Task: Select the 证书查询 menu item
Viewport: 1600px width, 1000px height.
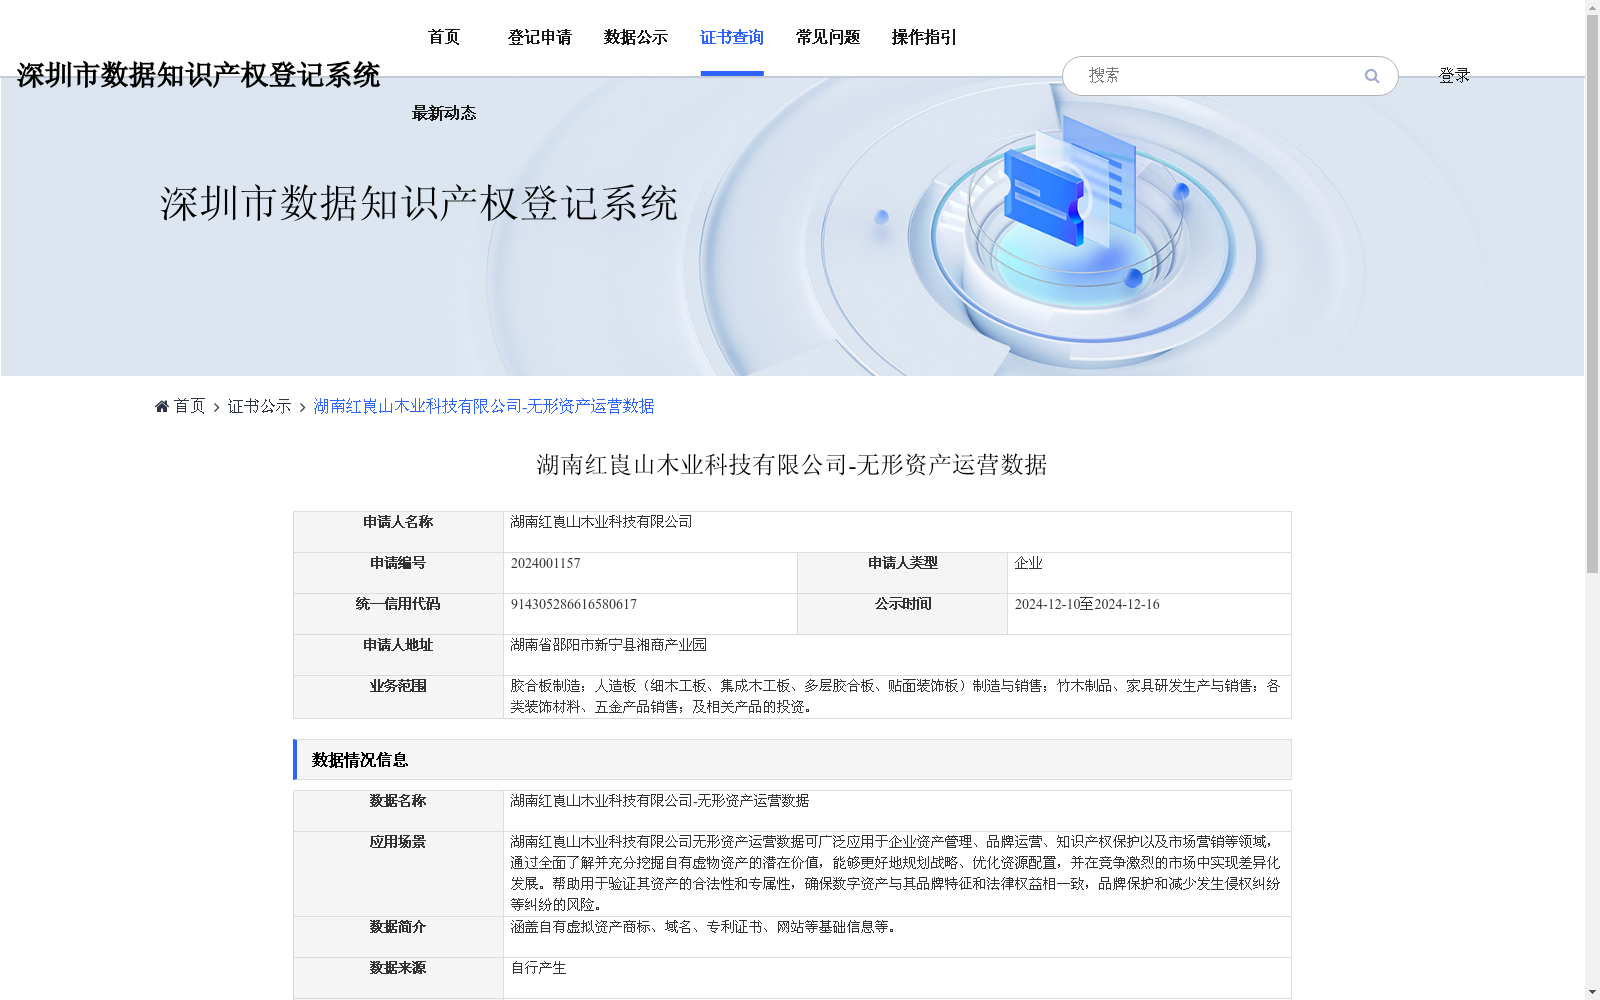Action: pos(732,37)
